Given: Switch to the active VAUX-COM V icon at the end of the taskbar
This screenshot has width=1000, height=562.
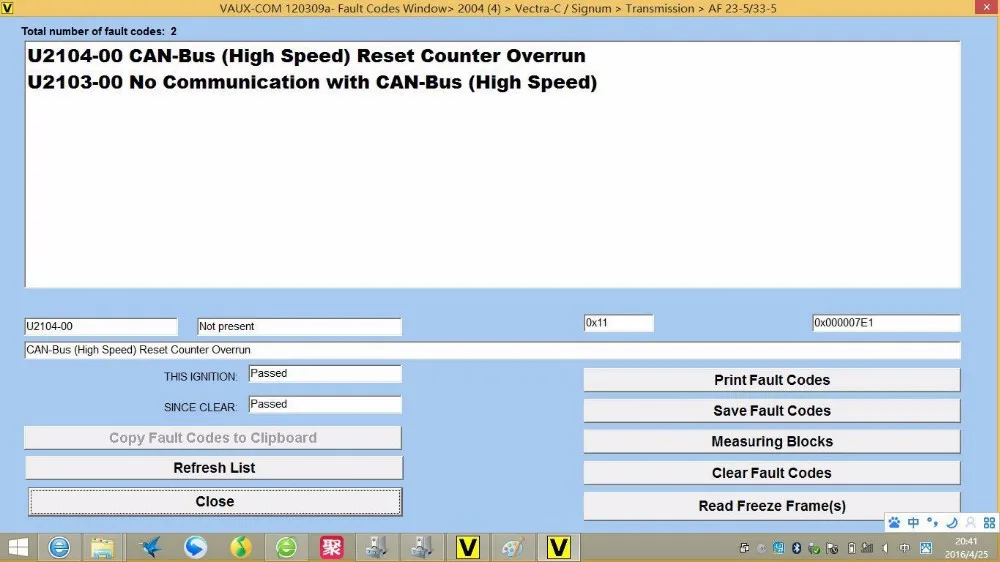Looking at the screenshot, I should pos(558,547).
